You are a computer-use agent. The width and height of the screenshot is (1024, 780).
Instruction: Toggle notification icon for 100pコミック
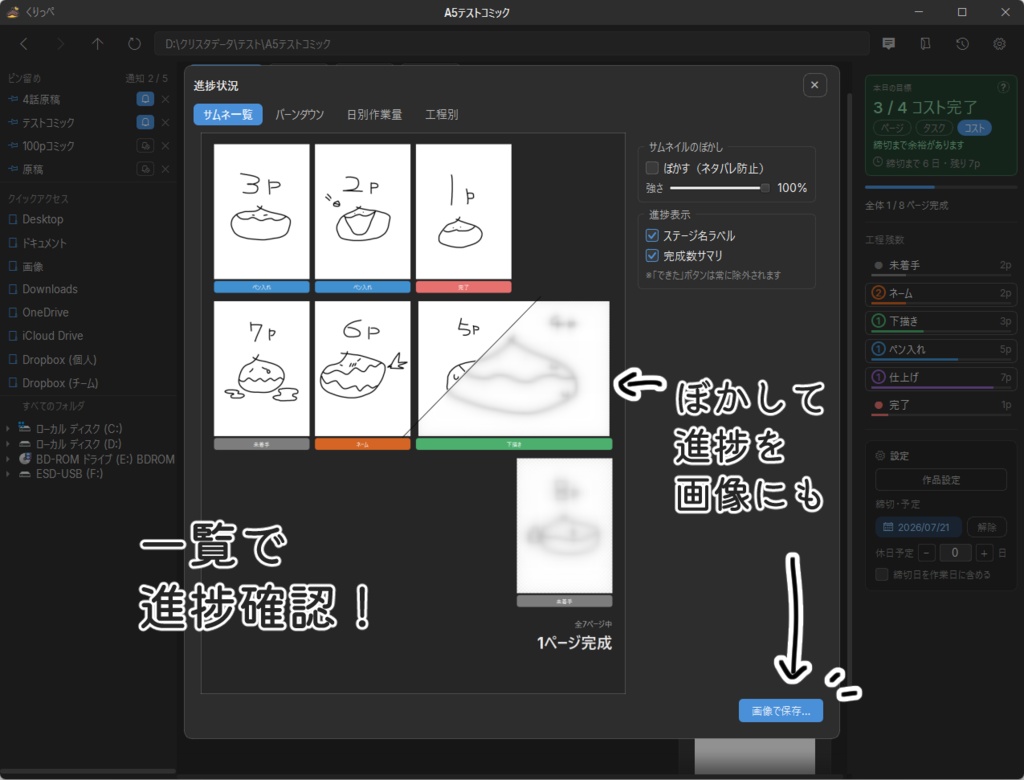click(145, 146)
